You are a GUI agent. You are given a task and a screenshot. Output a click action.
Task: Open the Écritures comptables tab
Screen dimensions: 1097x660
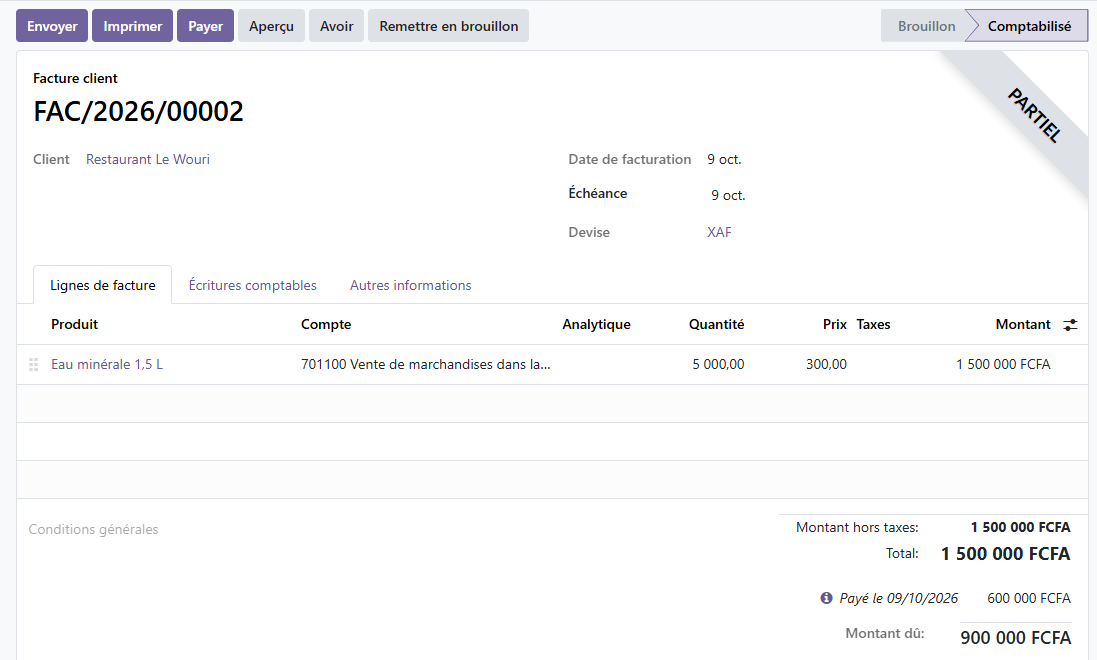pos(253,285)
